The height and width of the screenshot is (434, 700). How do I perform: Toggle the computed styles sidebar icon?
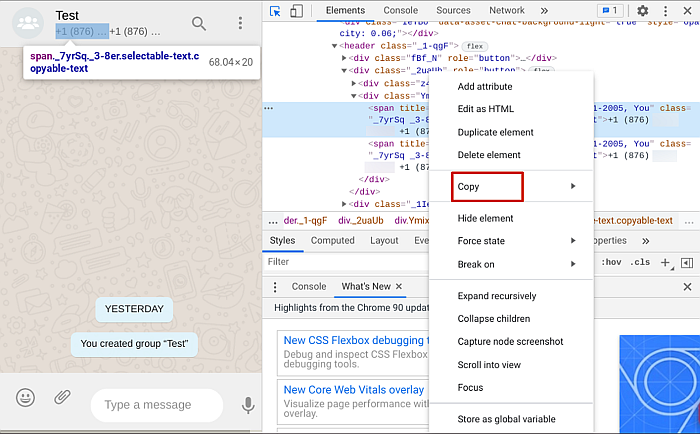[687, 263]
